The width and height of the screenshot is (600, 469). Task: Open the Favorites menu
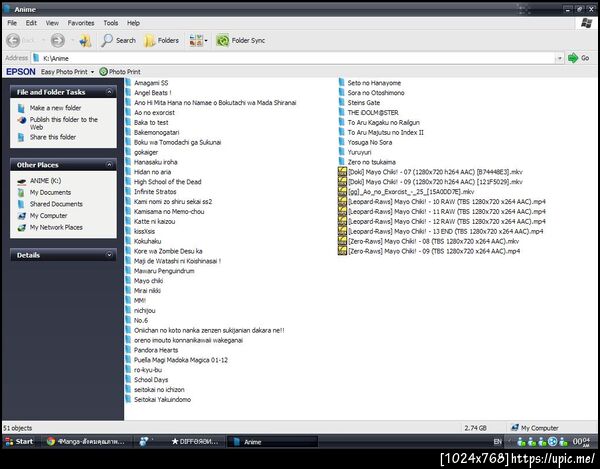pos(81,23)
